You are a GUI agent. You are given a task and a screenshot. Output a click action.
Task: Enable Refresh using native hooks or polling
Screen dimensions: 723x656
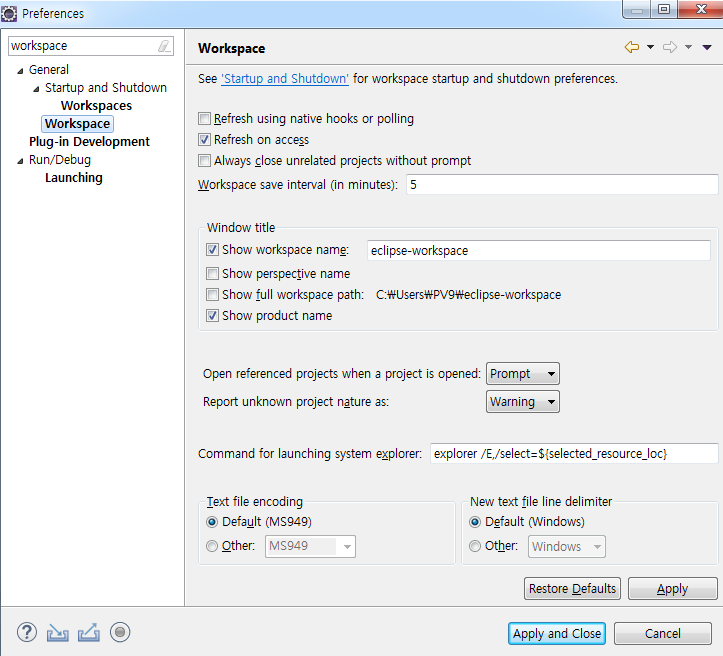[205, 118]
